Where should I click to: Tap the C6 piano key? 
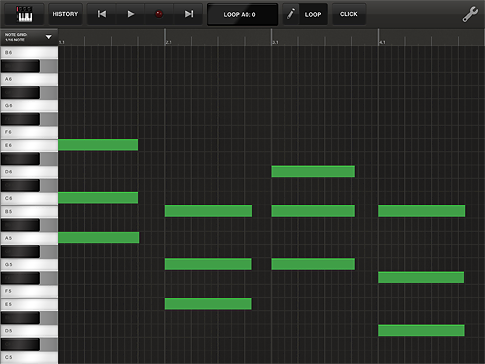(x=29, y=198)
